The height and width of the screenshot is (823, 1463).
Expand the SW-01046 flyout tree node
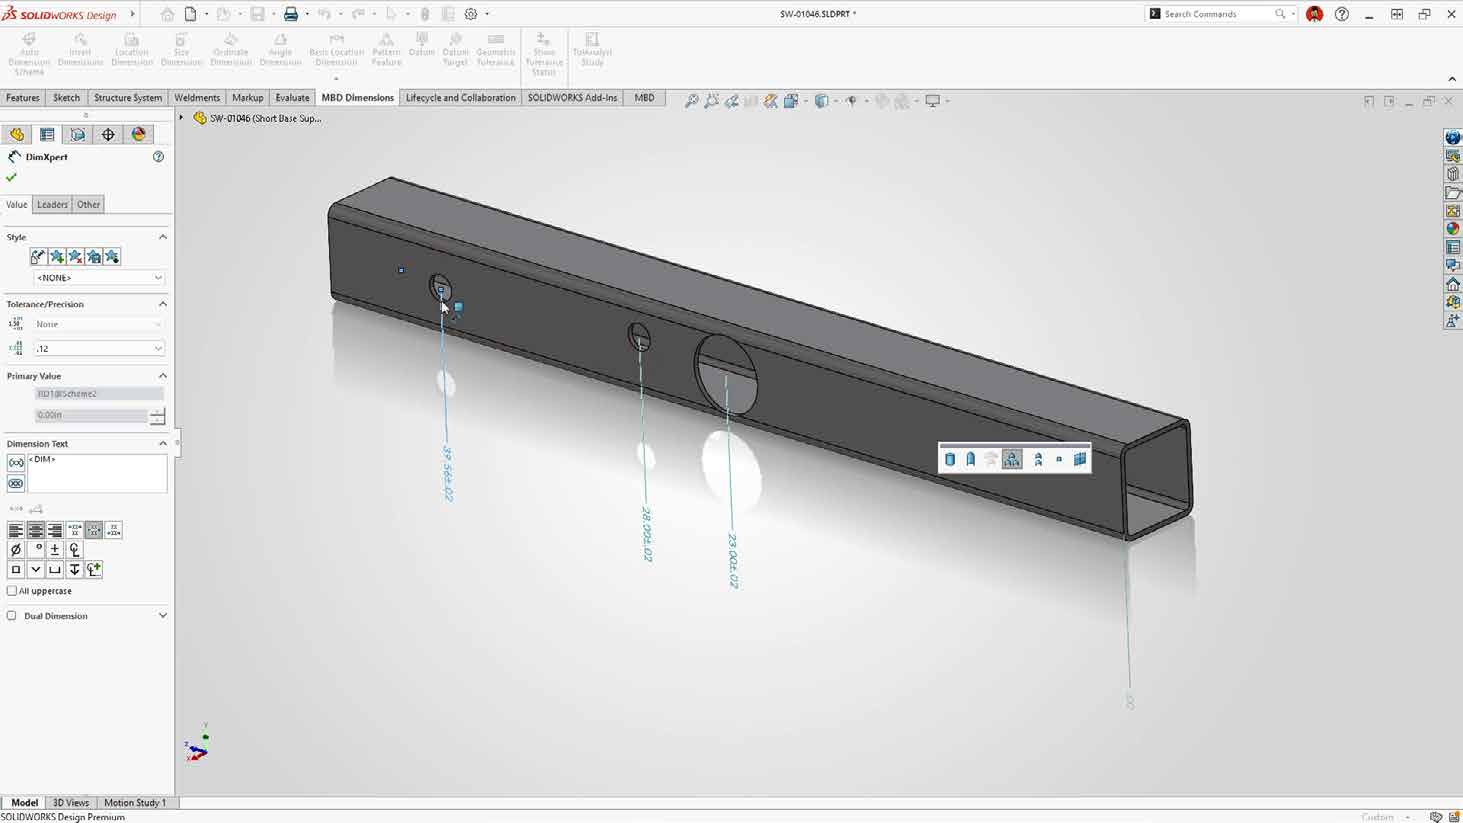point(181,118)
